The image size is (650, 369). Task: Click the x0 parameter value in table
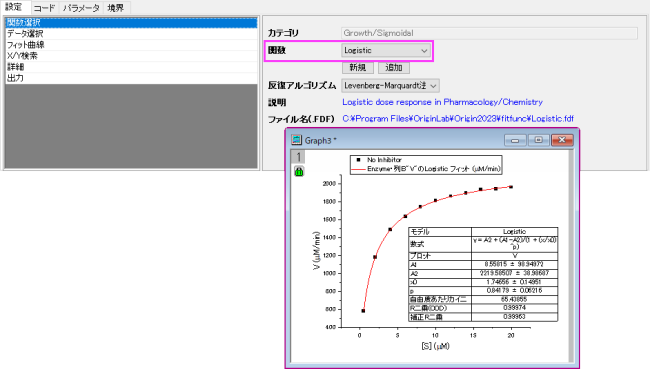[x=514, y=282]
